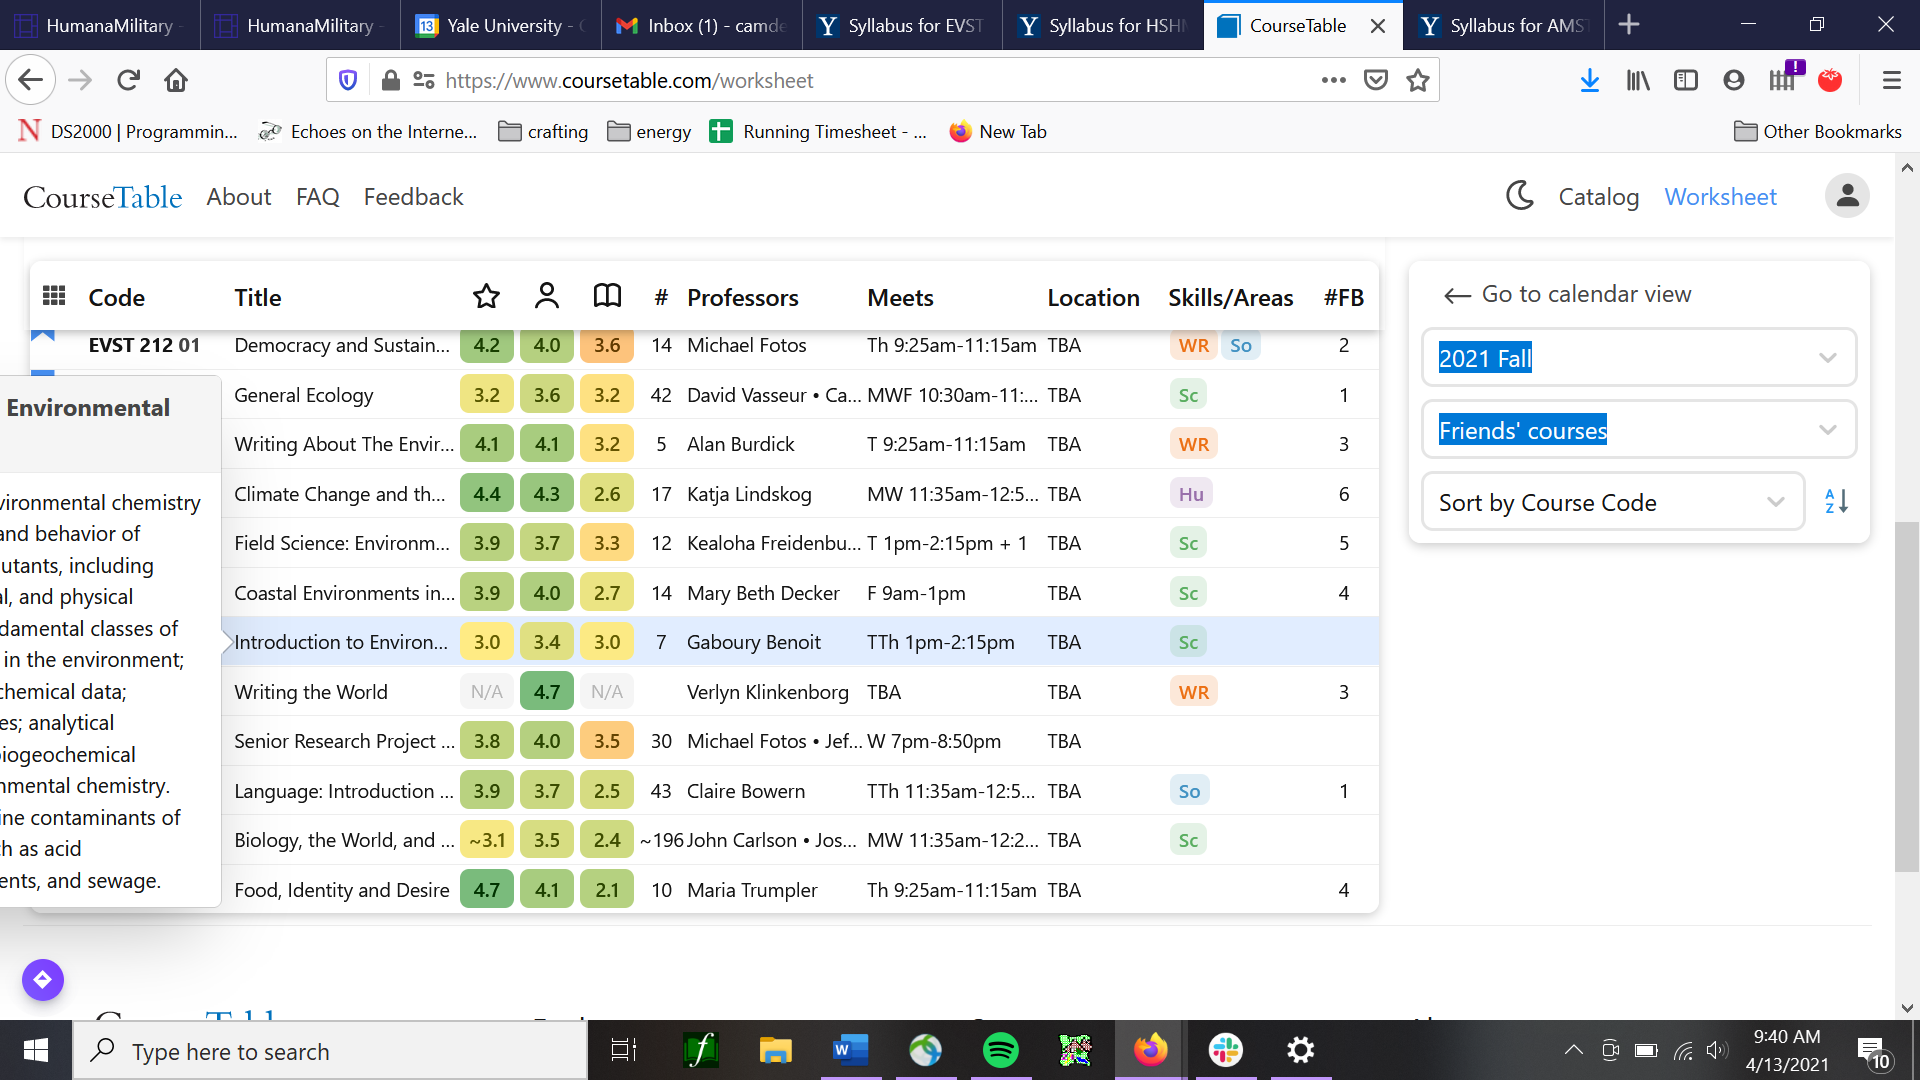Close the CourseTable tab
1920x1080 pixels.
pos(1378,26)
